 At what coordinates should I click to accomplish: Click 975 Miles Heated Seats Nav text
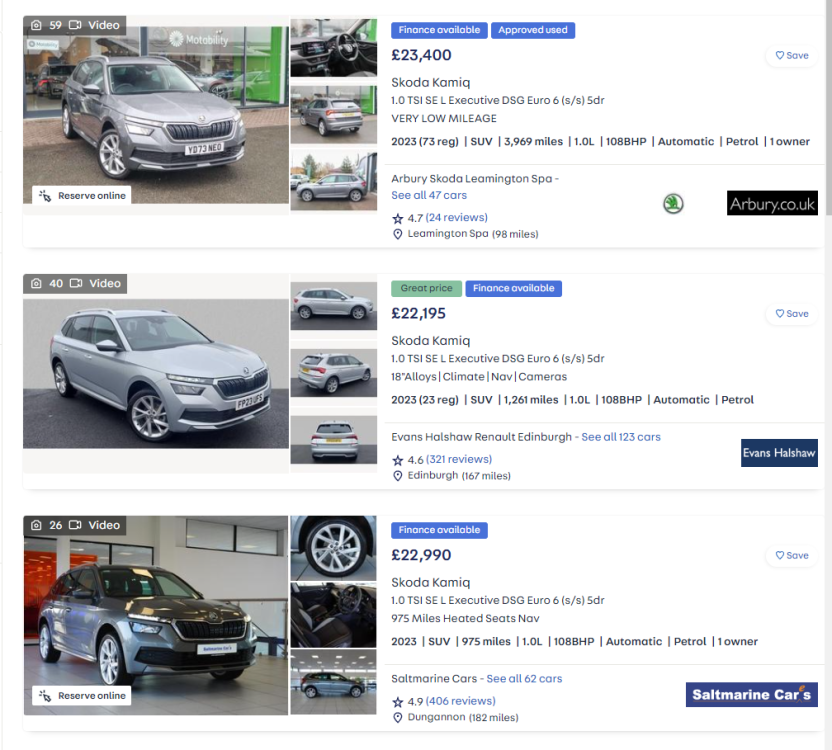(x=465, y=618)
